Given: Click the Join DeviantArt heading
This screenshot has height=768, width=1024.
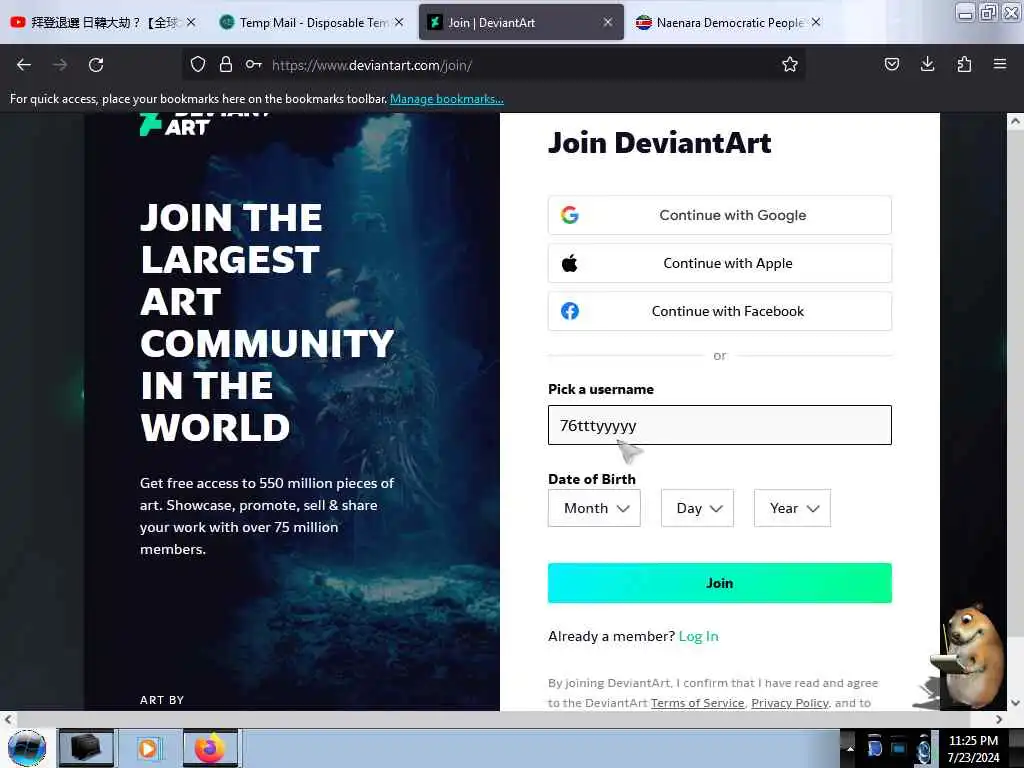Looking at the screenshot, I should pos(660,143).
